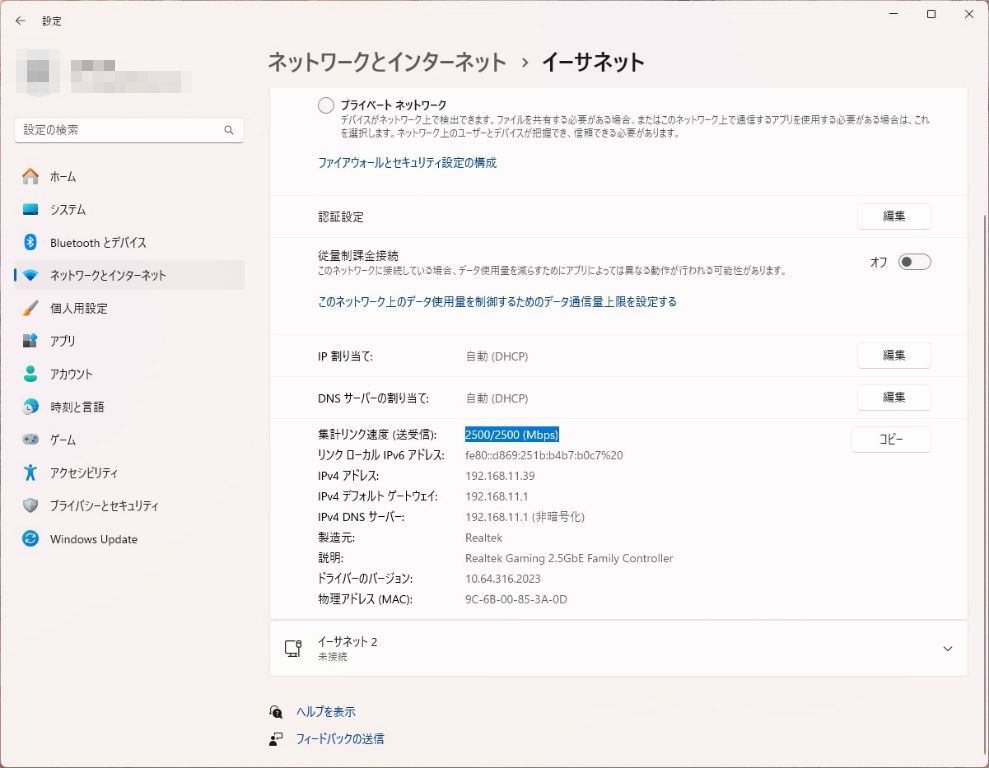The width and height of the screenshot is (989, 768).
Task: Expand the イーサネット 2 section
Action: (947, 649)
